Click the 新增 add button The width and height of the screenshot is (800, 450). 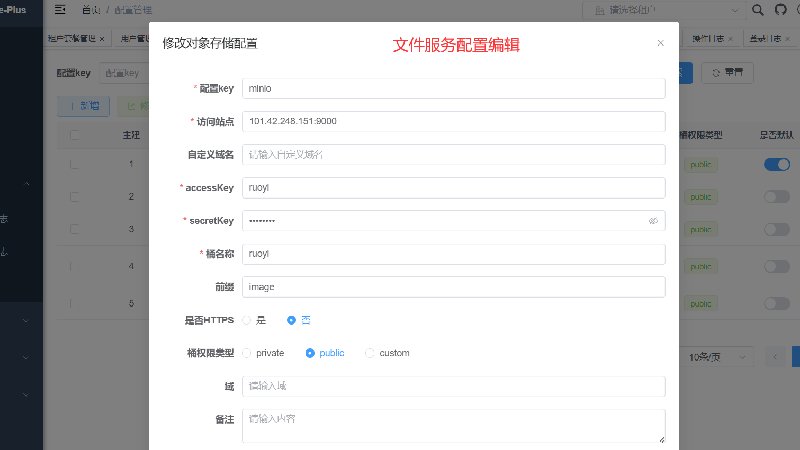pos(83,106)
